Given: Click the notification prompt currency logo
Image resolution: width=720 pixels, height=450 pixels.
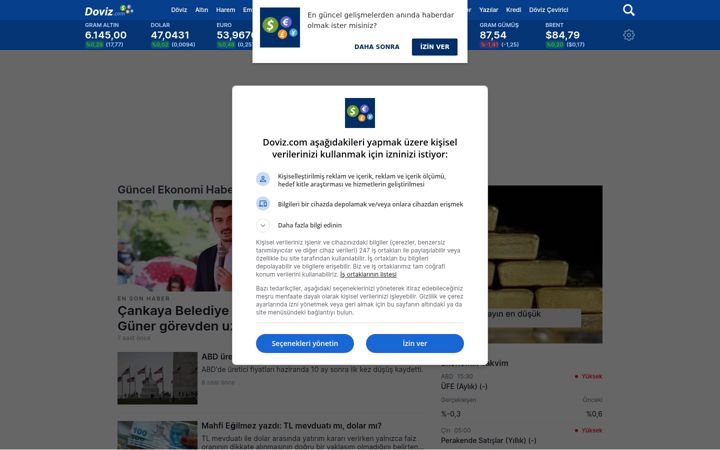Looking at the screenshot, I should [280, 28].
